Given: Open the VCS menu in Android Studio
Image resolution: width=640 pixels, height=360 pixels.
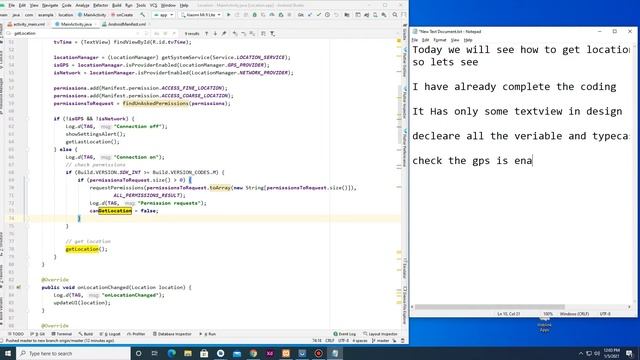Looking at the screenshot, I should 153,5.
